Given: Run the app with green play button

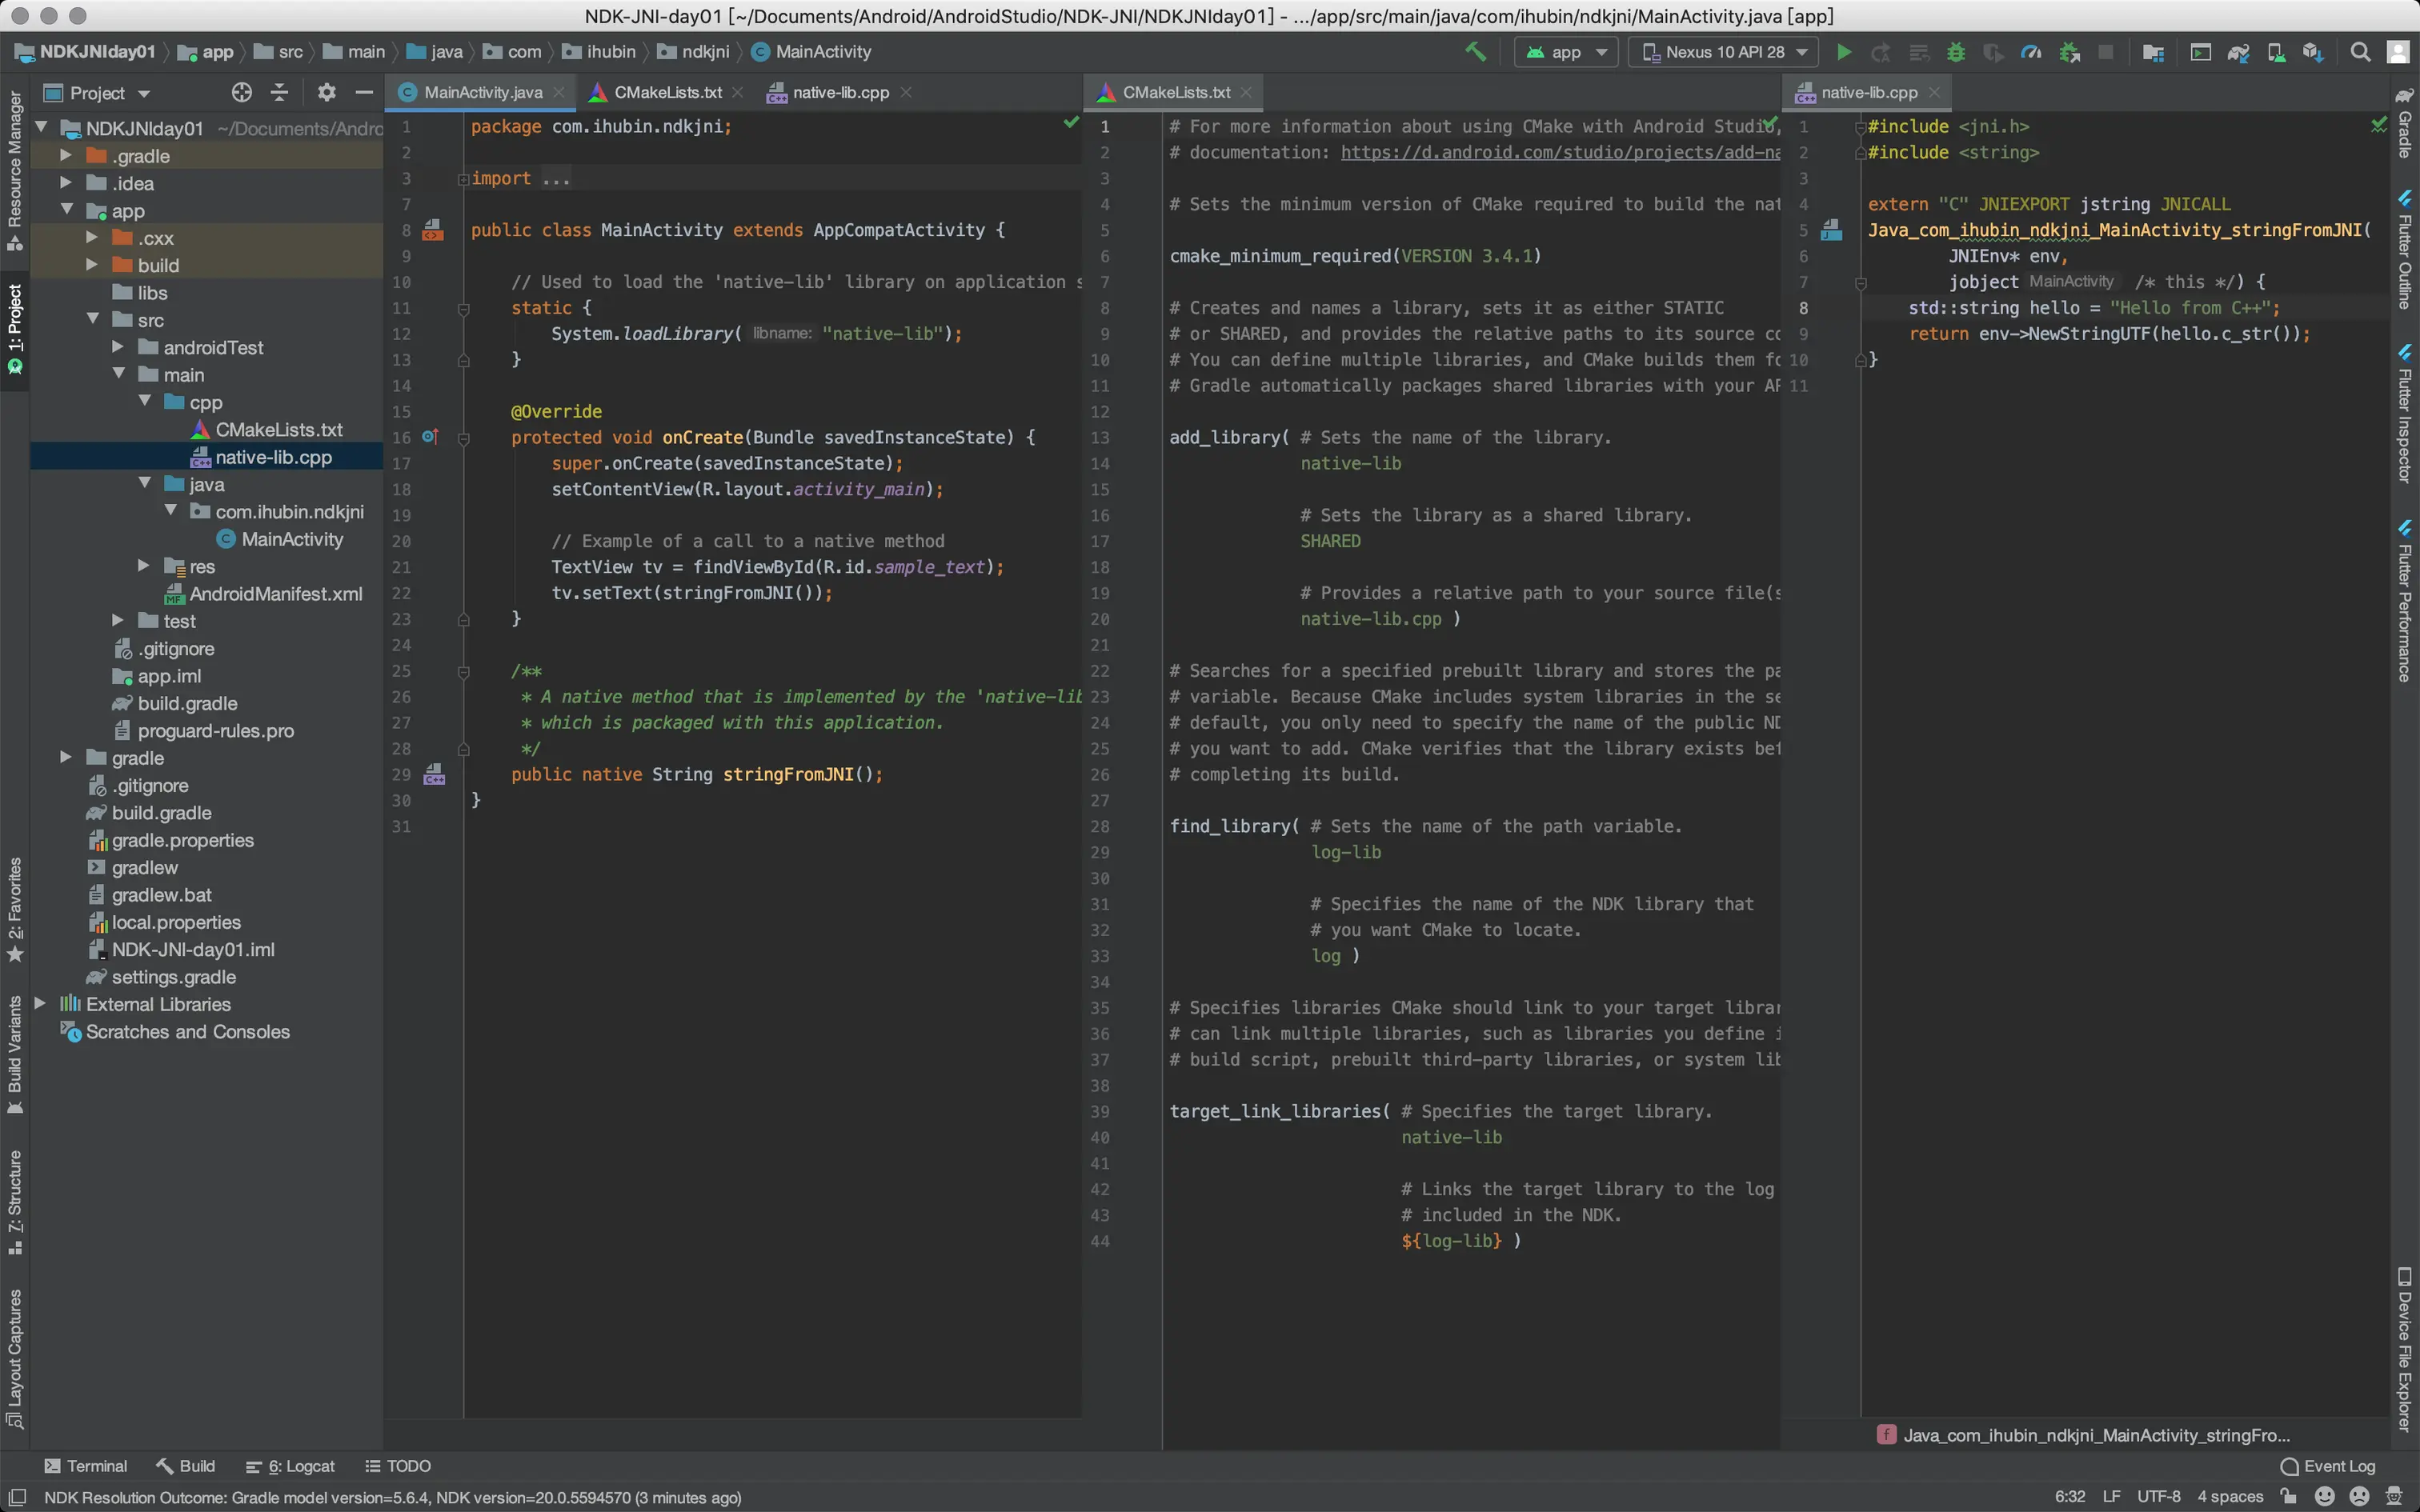Looking at the screenshot, I should [x=1844, y=52].
